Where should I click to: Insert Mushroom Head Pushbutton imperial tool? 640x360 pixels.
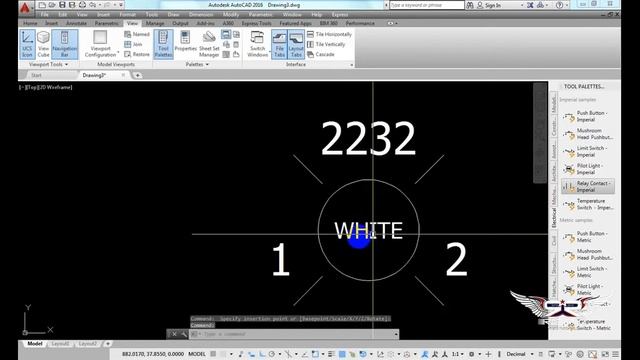(x=588, y=134)
